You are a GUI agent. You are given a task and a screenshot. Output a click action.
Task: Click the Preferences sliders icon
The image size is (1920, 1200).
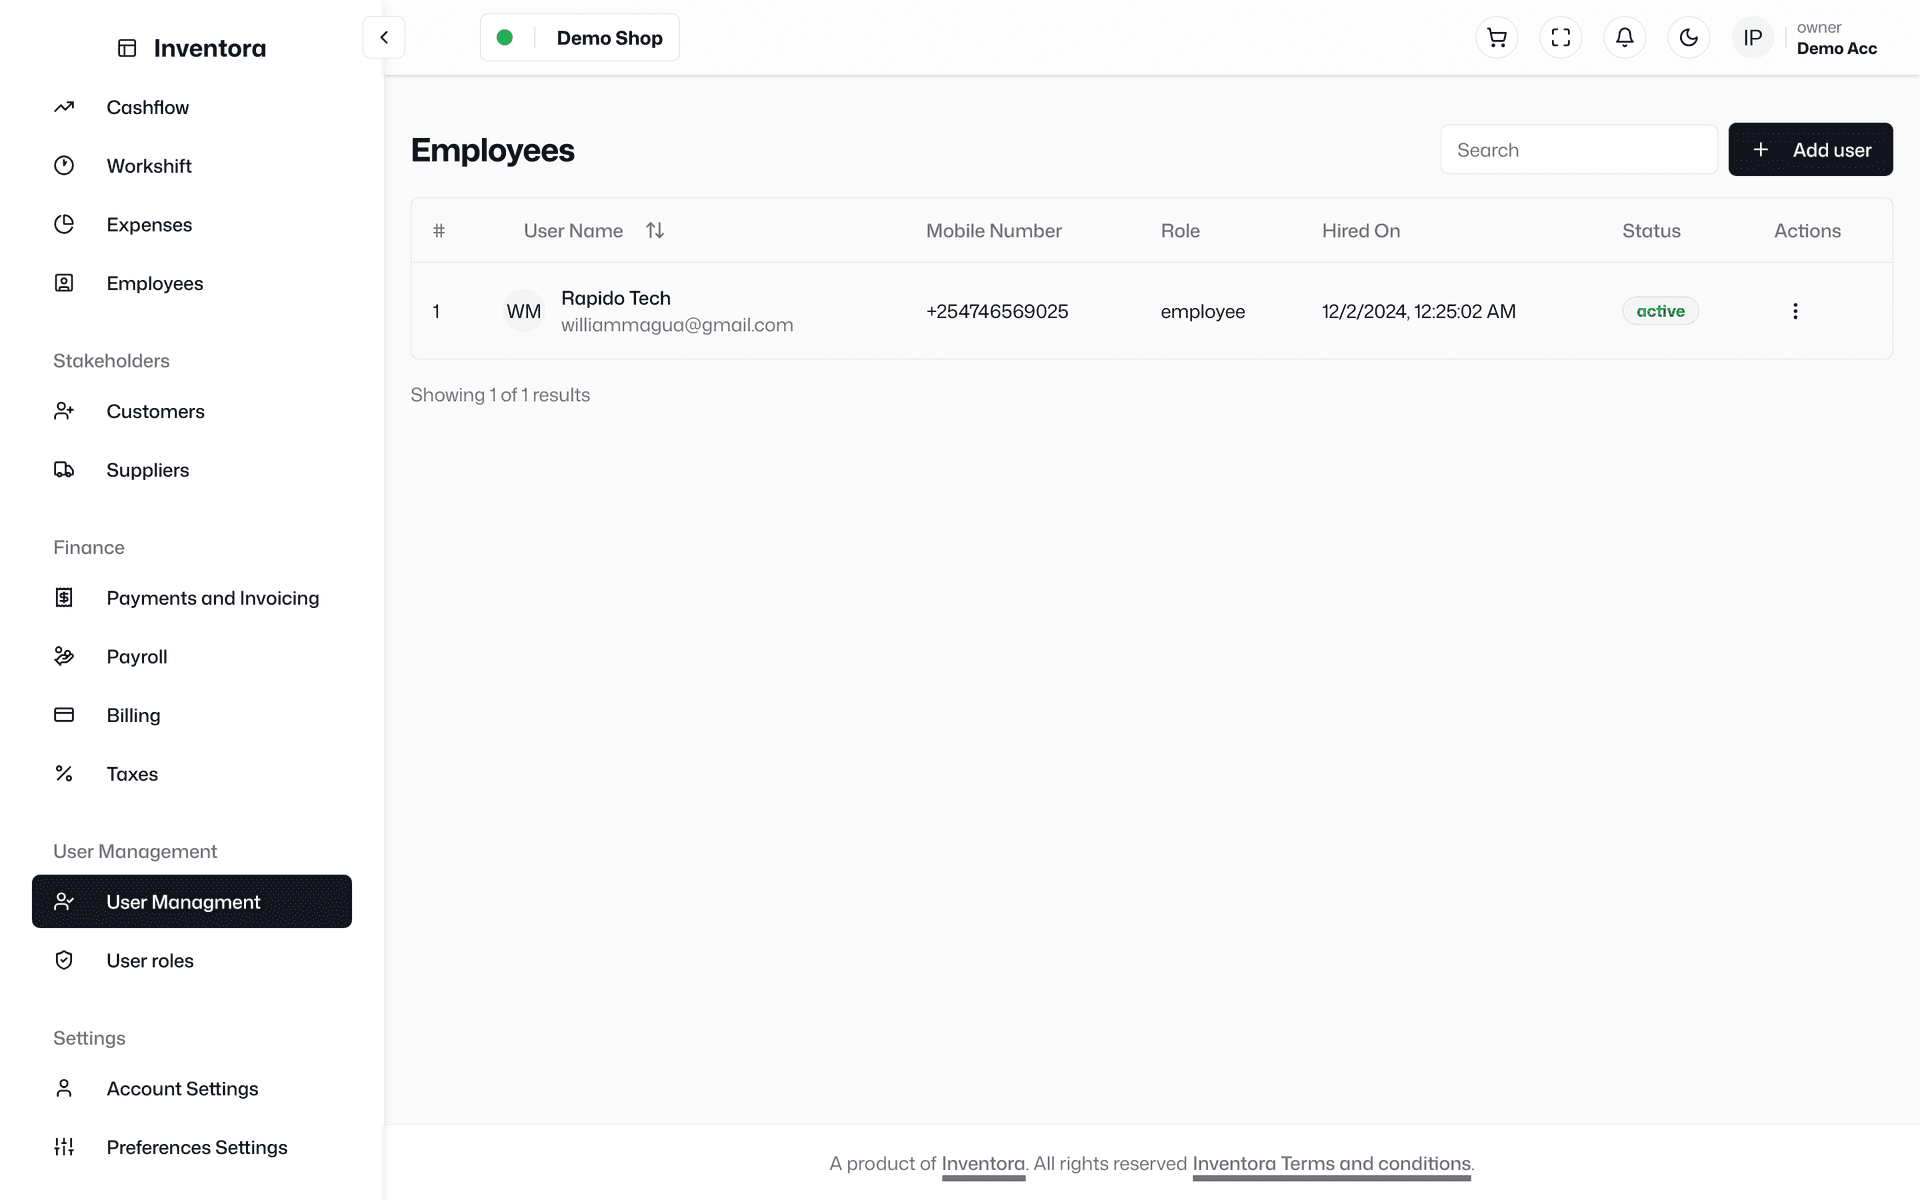pos(64,1147)
